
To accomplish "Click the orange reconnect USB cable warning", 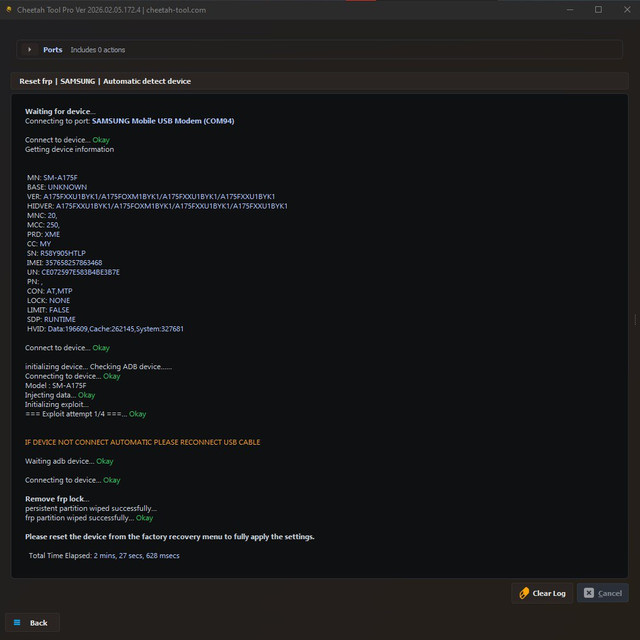I will click(x=142, y=442).
